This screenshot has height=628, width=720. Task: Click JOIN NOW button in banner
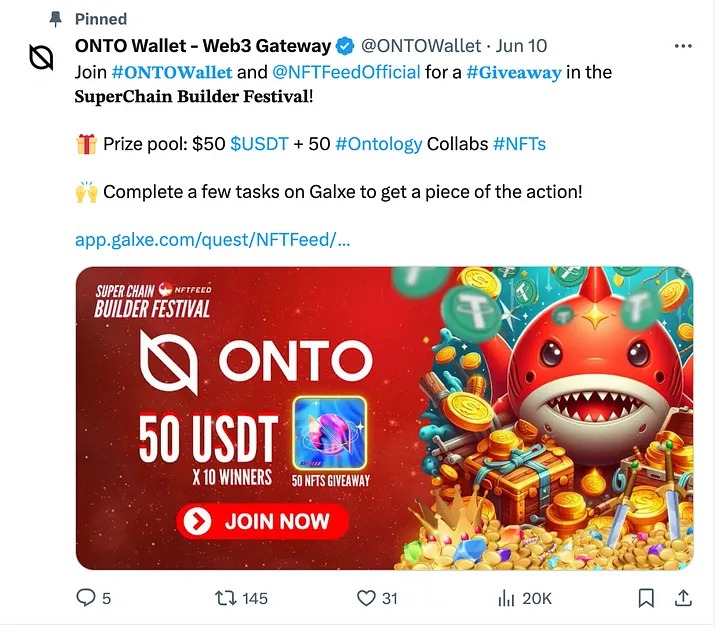point(263,521)
